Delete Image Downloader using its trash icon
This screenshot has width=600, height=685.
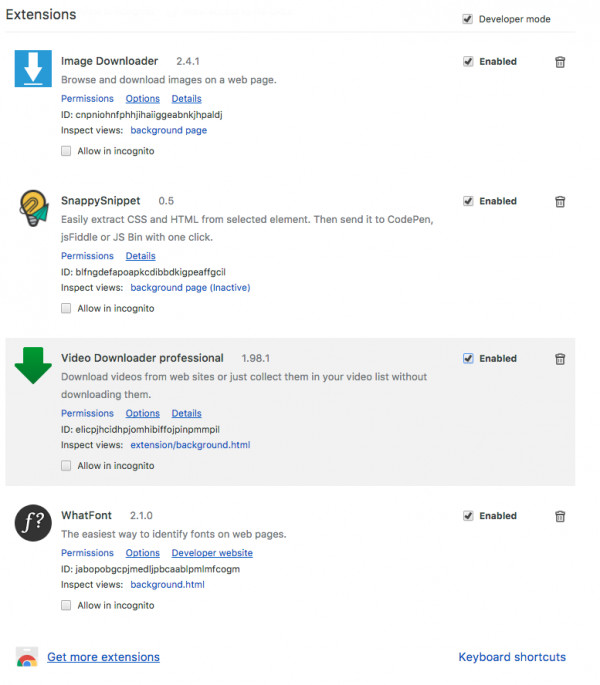560,62
